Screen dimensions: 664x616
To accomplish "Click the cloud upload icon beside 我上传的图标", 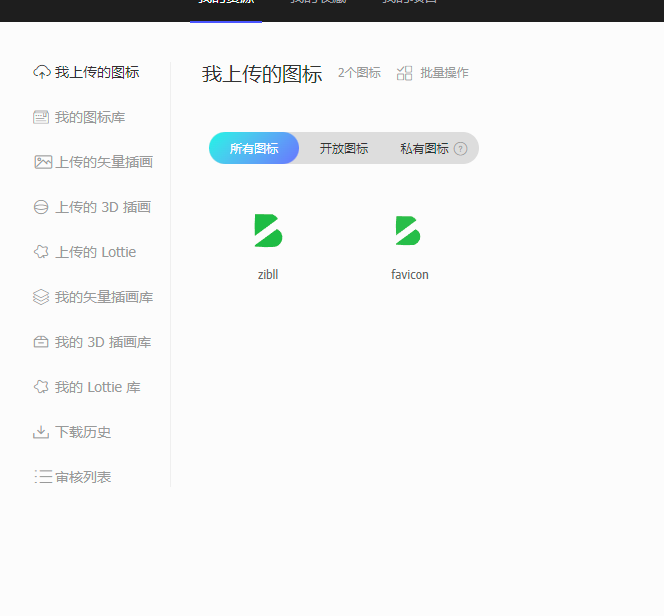I will click(42, 72).
